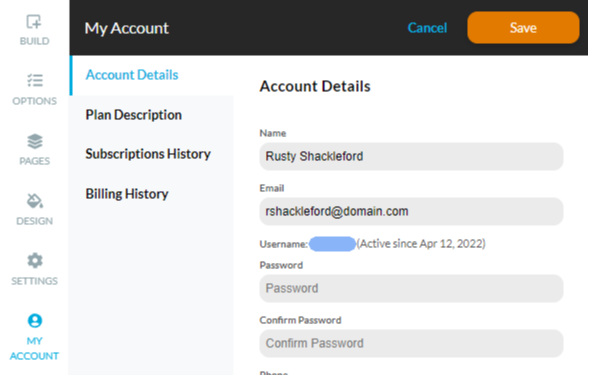The width and height of the screenshot is (589, 375).
Task: Select the 'Name' field label
Action: coord(273,133)
